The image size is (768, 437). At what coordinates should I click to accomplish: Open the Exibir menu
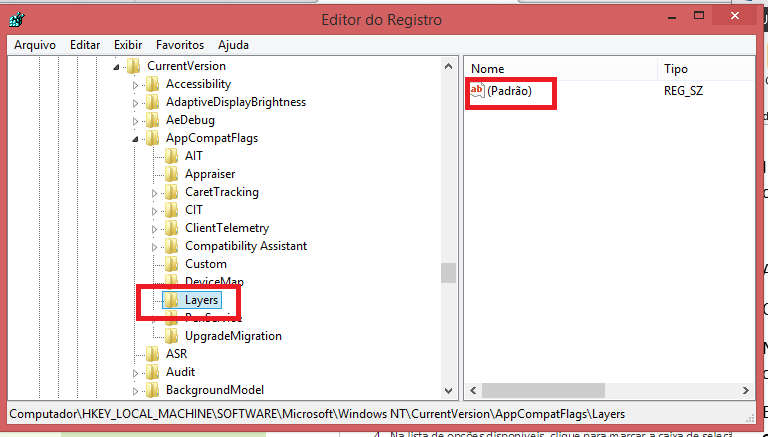point(128,45)
